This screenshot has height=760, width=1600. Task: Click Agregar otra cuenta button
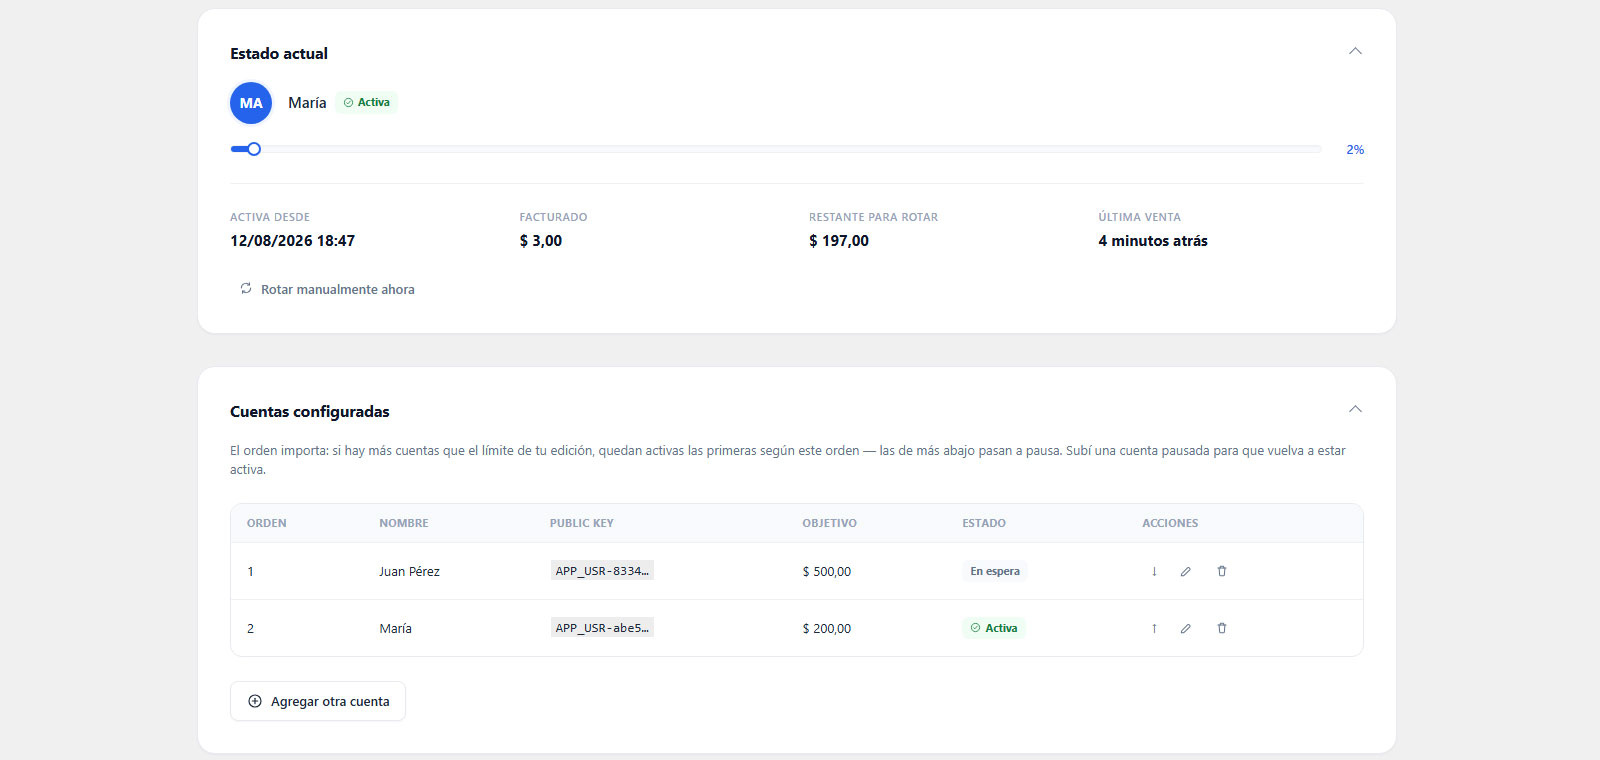[x=318, y=701]
